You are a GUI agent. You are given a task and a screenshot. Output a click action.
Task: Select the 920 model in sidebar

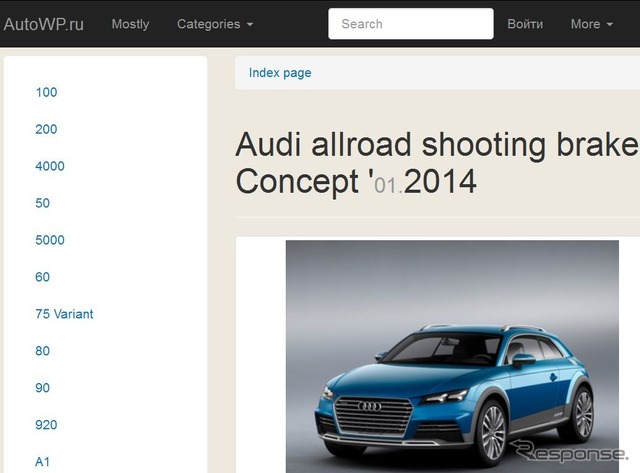[46, 425]
